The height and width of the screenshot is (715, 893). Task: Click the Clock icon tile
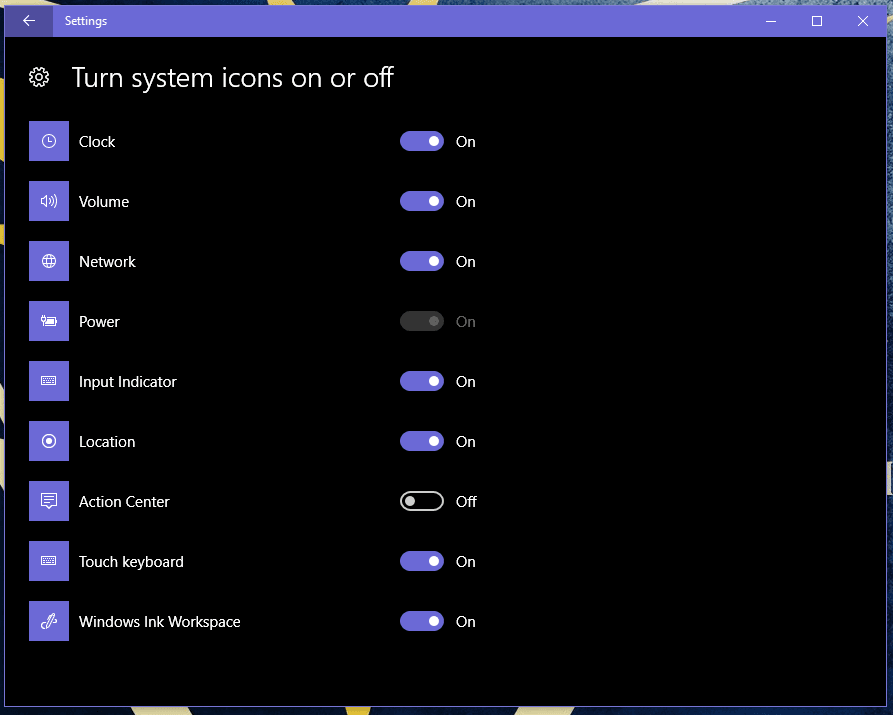pyautogui.click(x=49, y=141)
